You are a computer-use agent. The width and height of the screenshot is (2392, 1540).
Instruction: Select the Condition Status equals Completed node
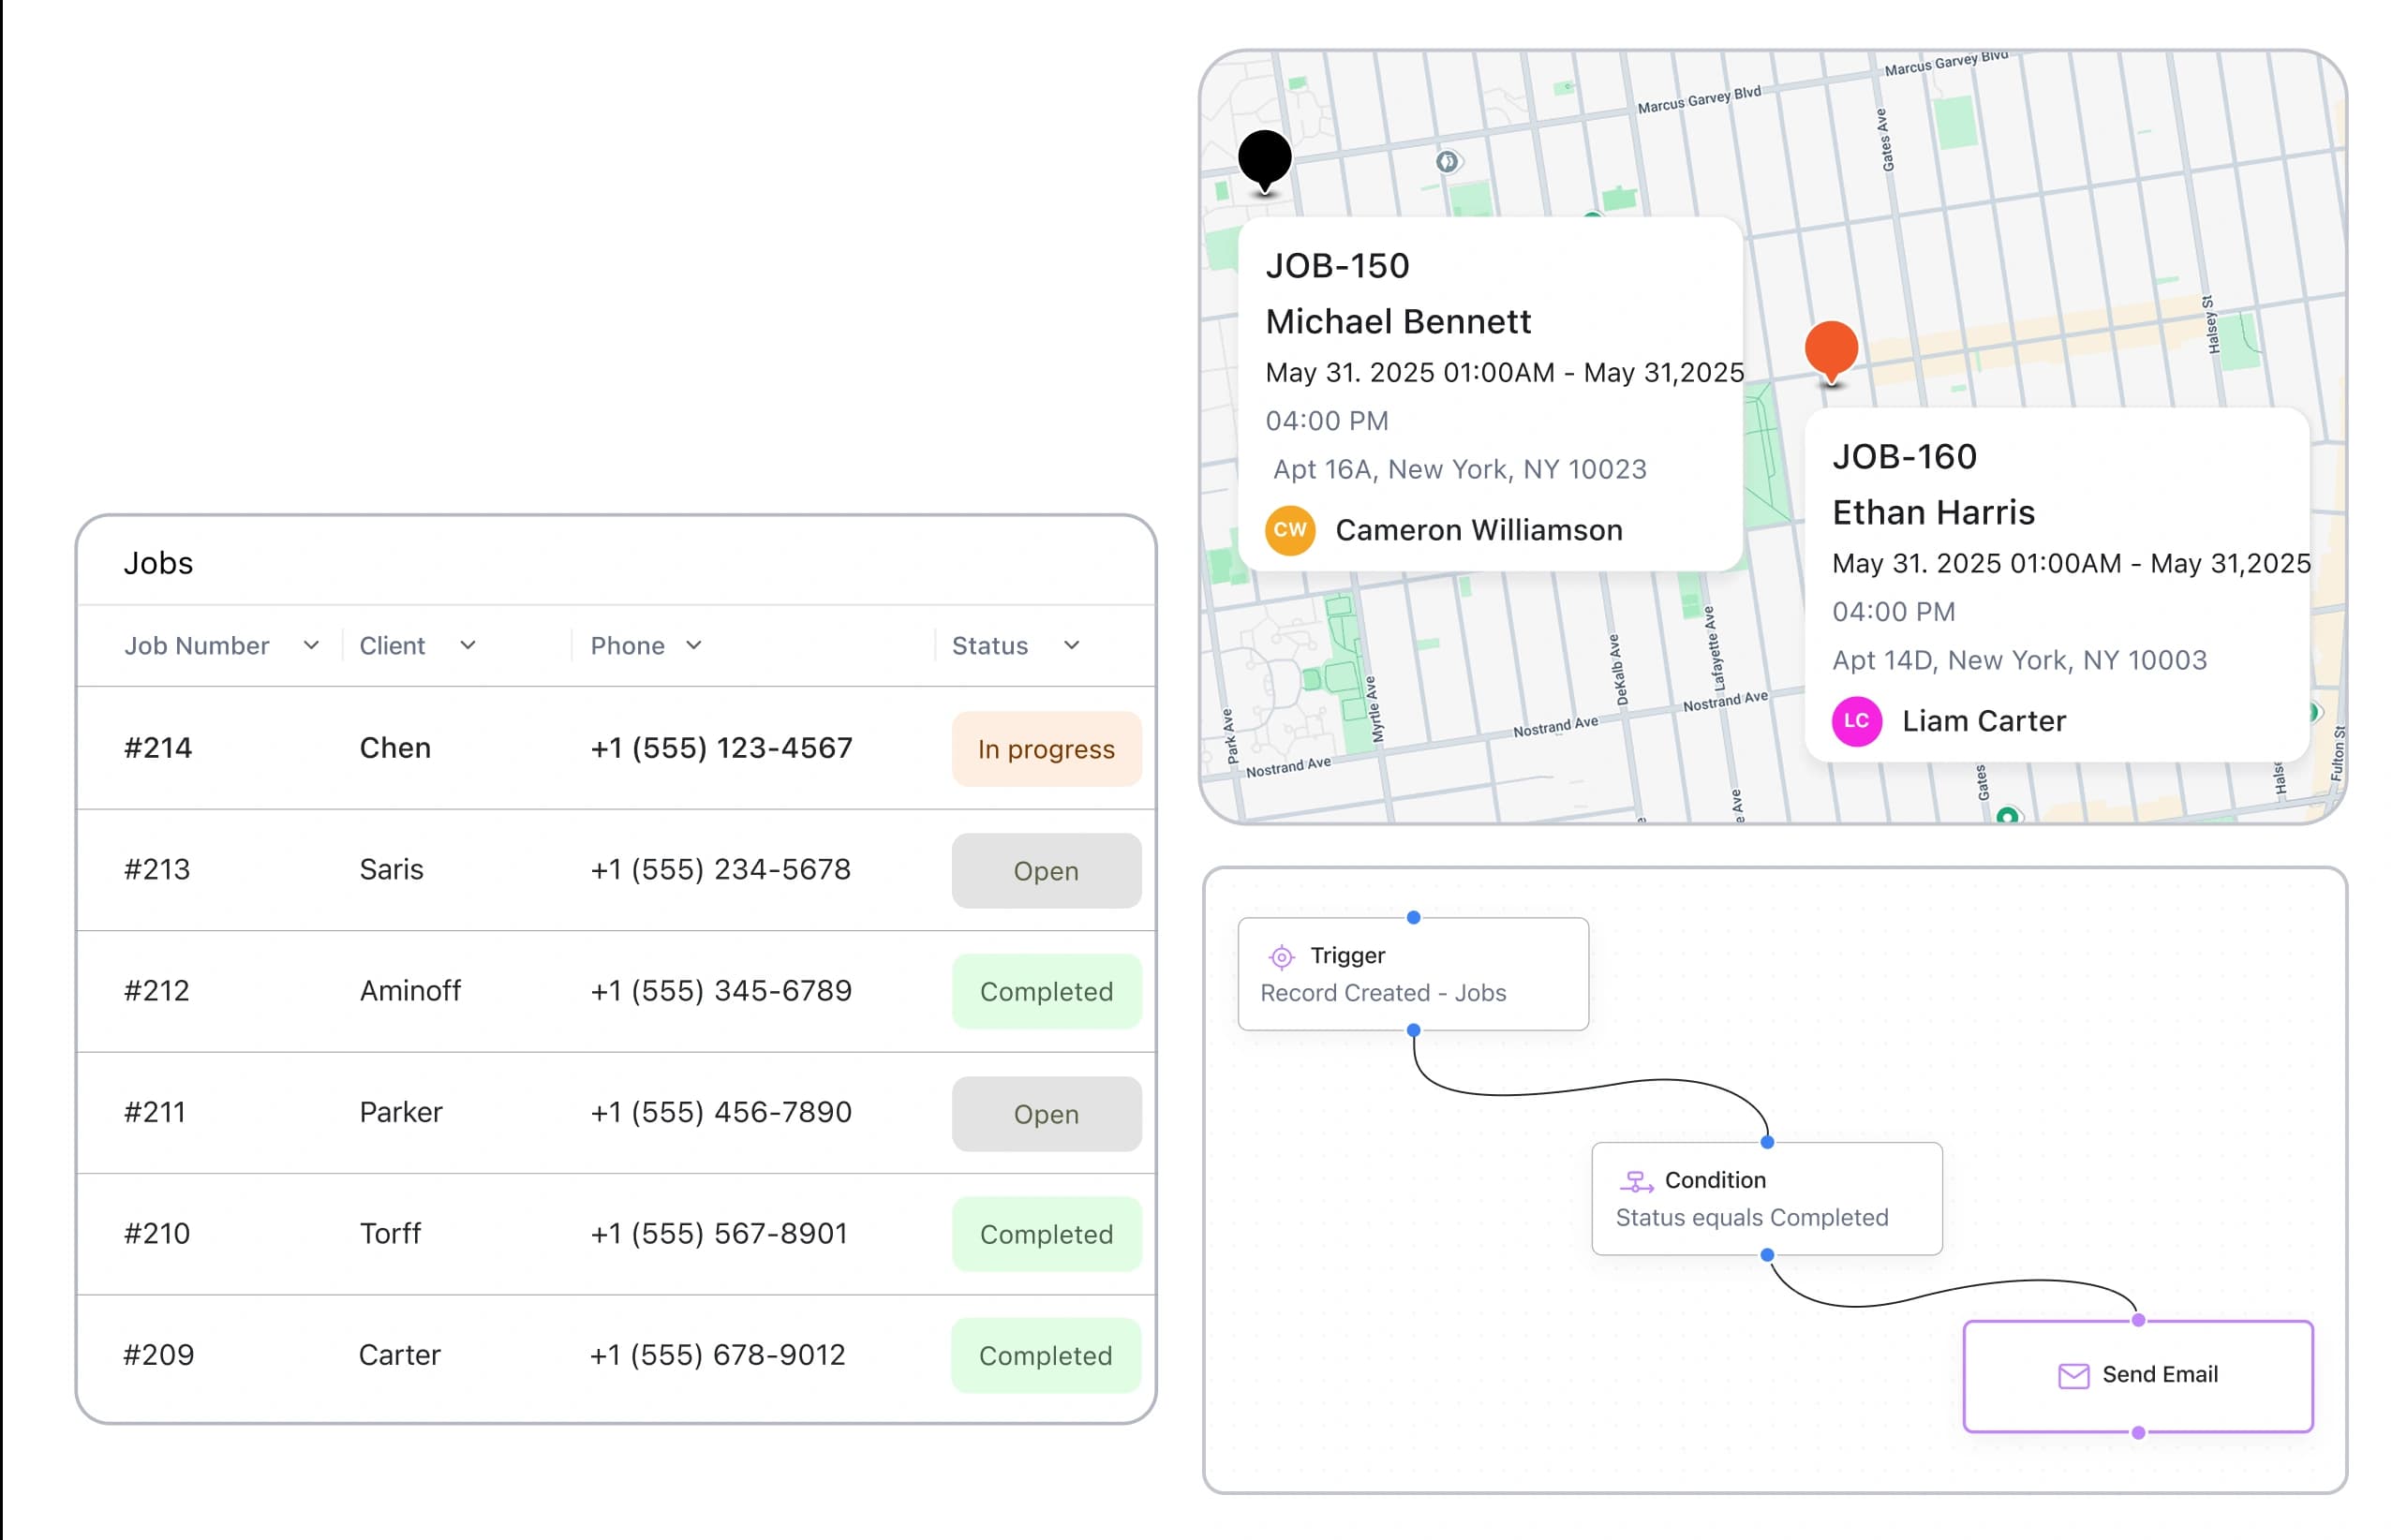[x=1766, y=1199]
